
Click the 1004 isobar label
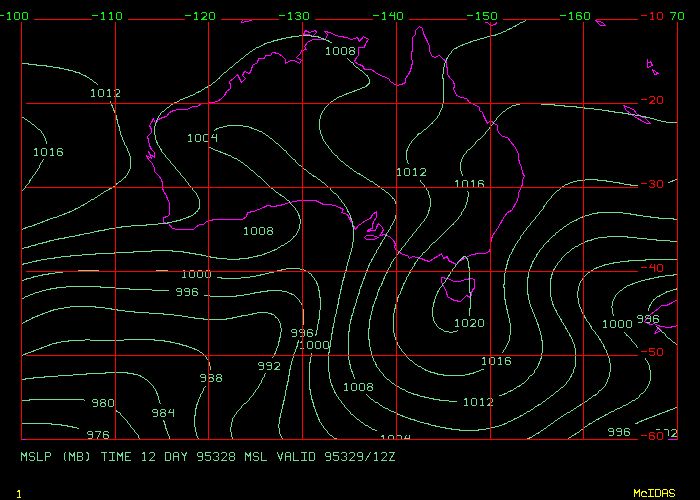[x=202, y=138]
